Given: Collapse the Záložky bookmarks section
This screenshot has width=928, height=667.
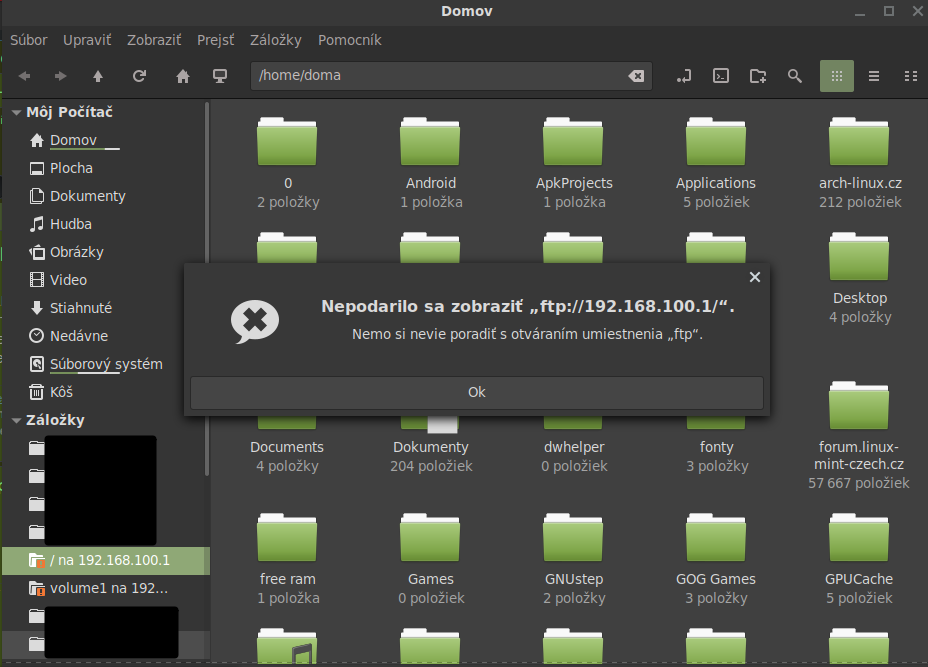Looking at the screenshot, I should click(16, 421).
